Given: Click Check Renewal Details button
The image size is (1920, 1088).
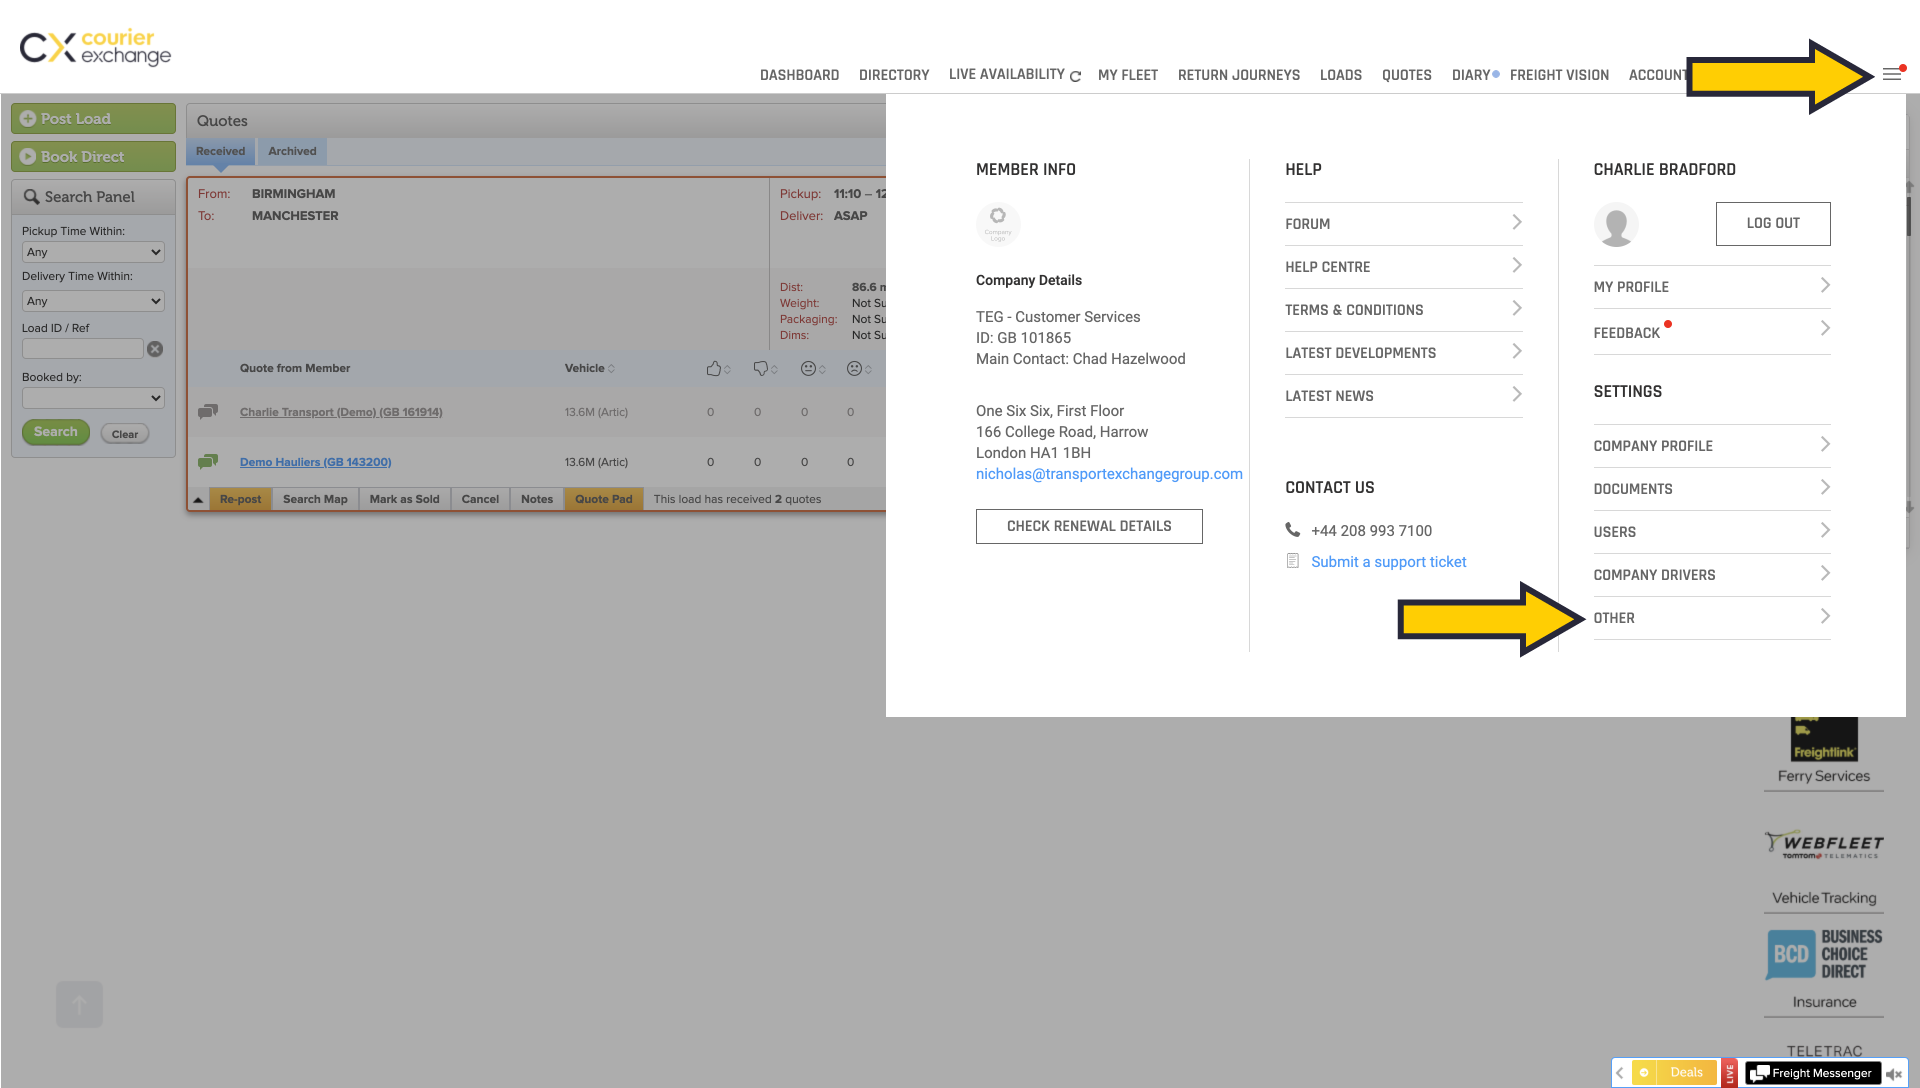Looking at the screenshot, I should (1089, 526).
